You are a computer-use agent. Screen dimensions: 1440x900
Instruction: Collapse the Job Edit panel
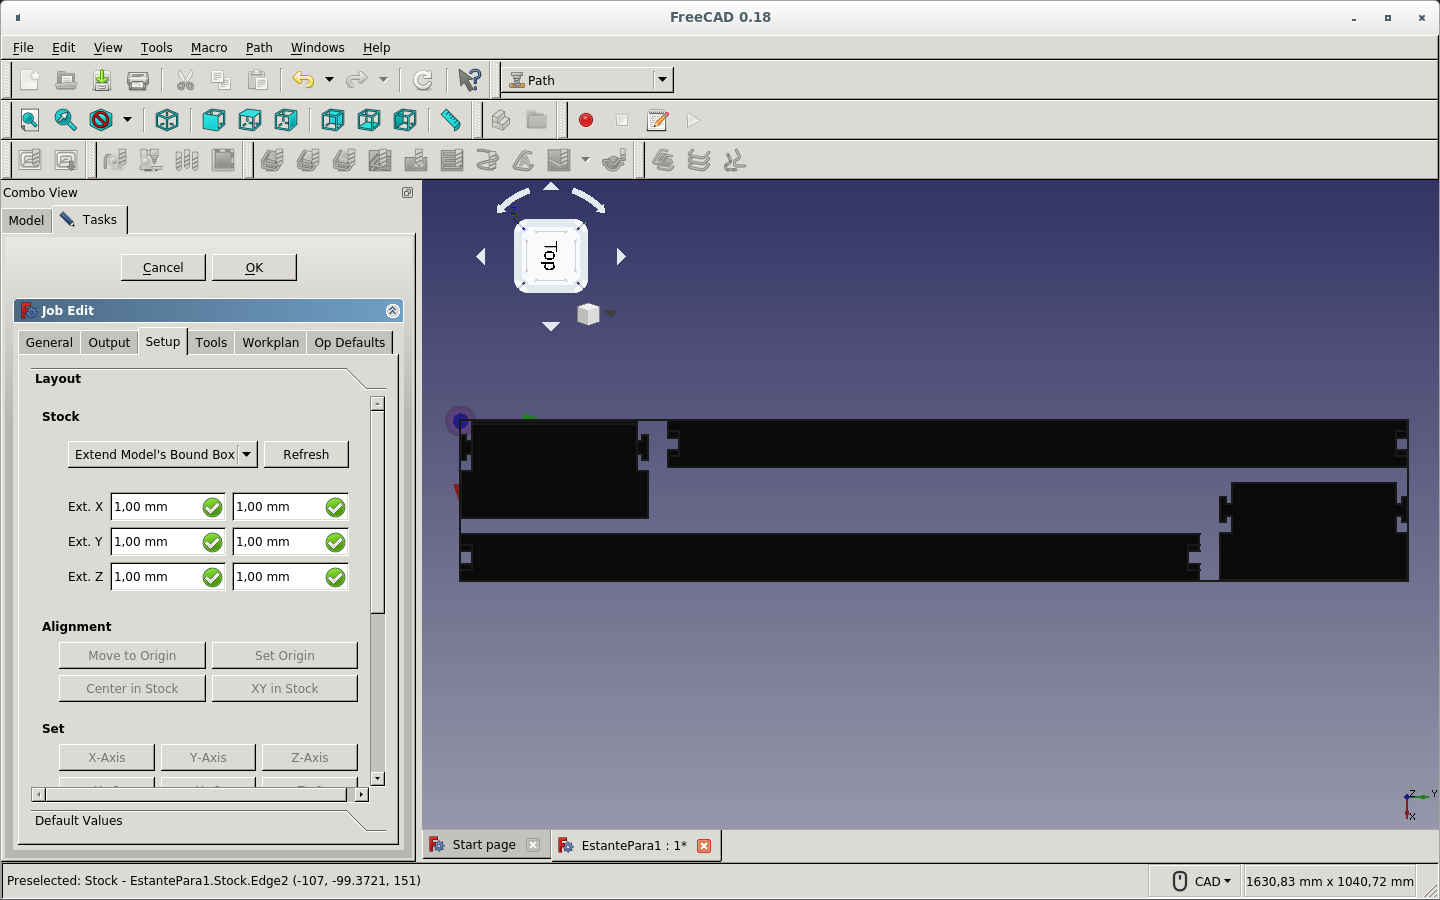[392, 311]
